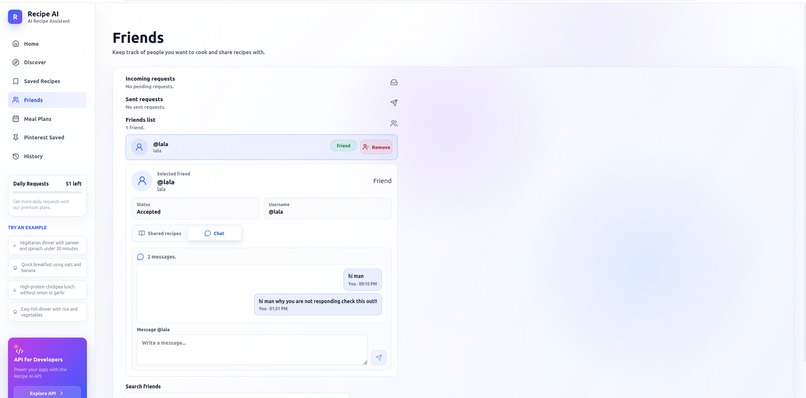
Task: Click the 'hi man' message bubble
Action: point(362,280)
